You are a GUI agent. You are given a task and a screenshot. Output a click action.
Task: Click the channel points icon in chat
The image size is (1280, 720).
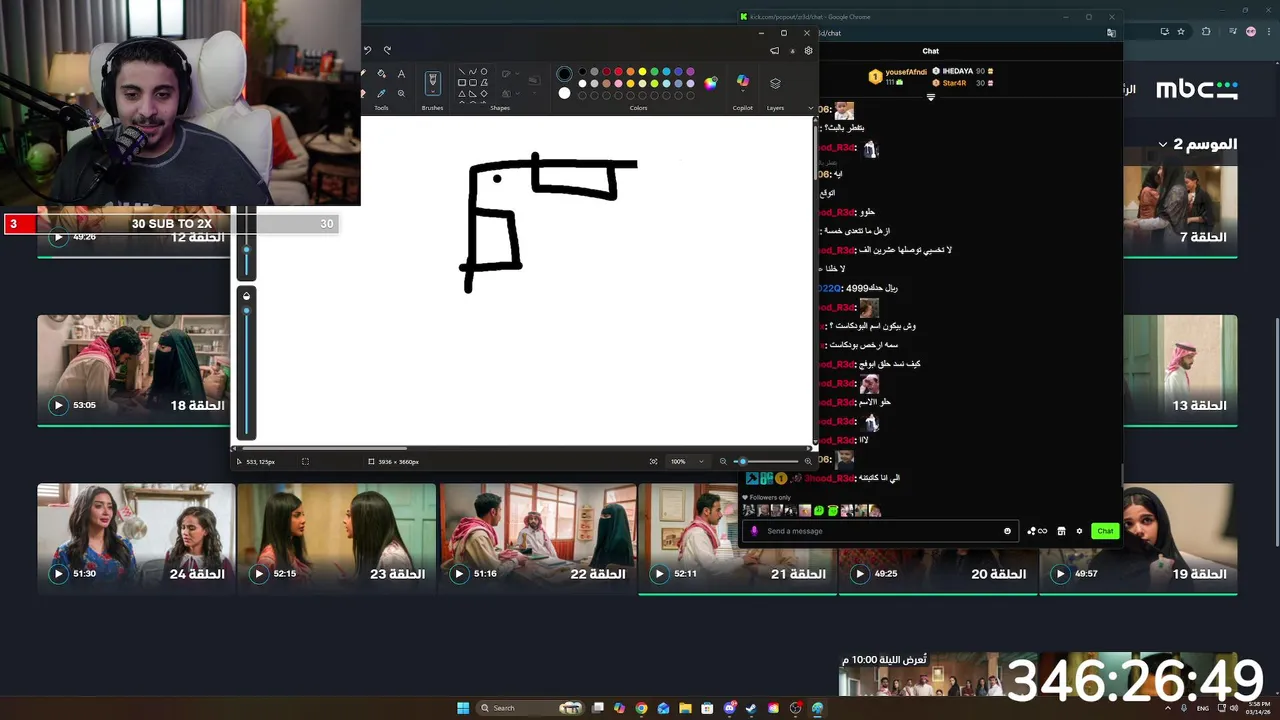[x=1037, y=531]
